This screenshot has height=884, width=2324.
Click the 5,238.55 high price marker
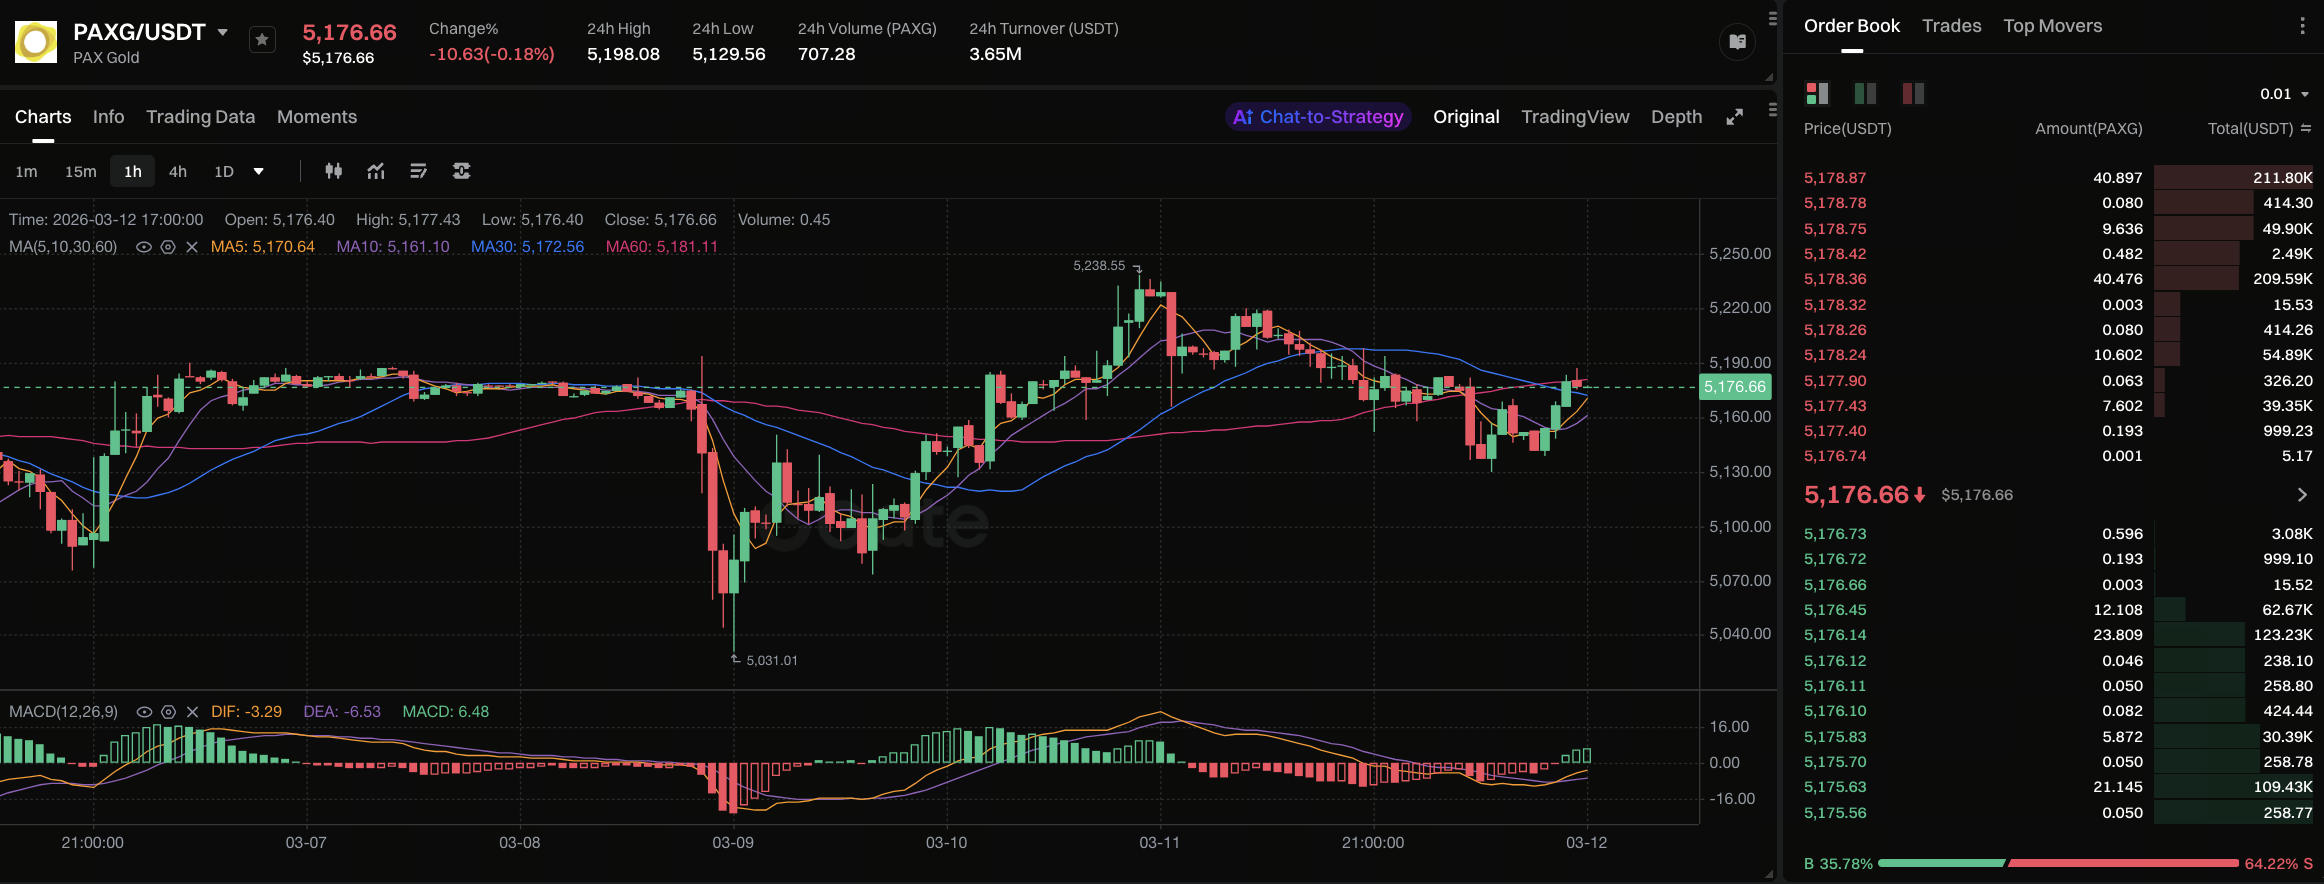tap(1099, 266)
